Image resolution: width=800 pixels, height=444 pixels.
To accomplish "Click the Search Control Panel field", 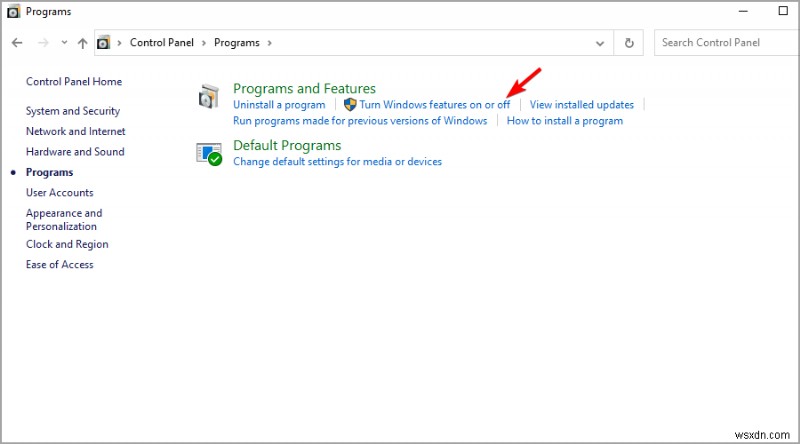I will (x=727, y=42).
